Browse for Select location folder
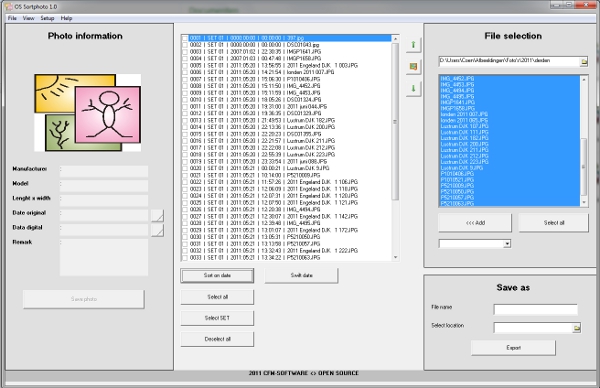 pyautogui.click(x=576, y=328)
